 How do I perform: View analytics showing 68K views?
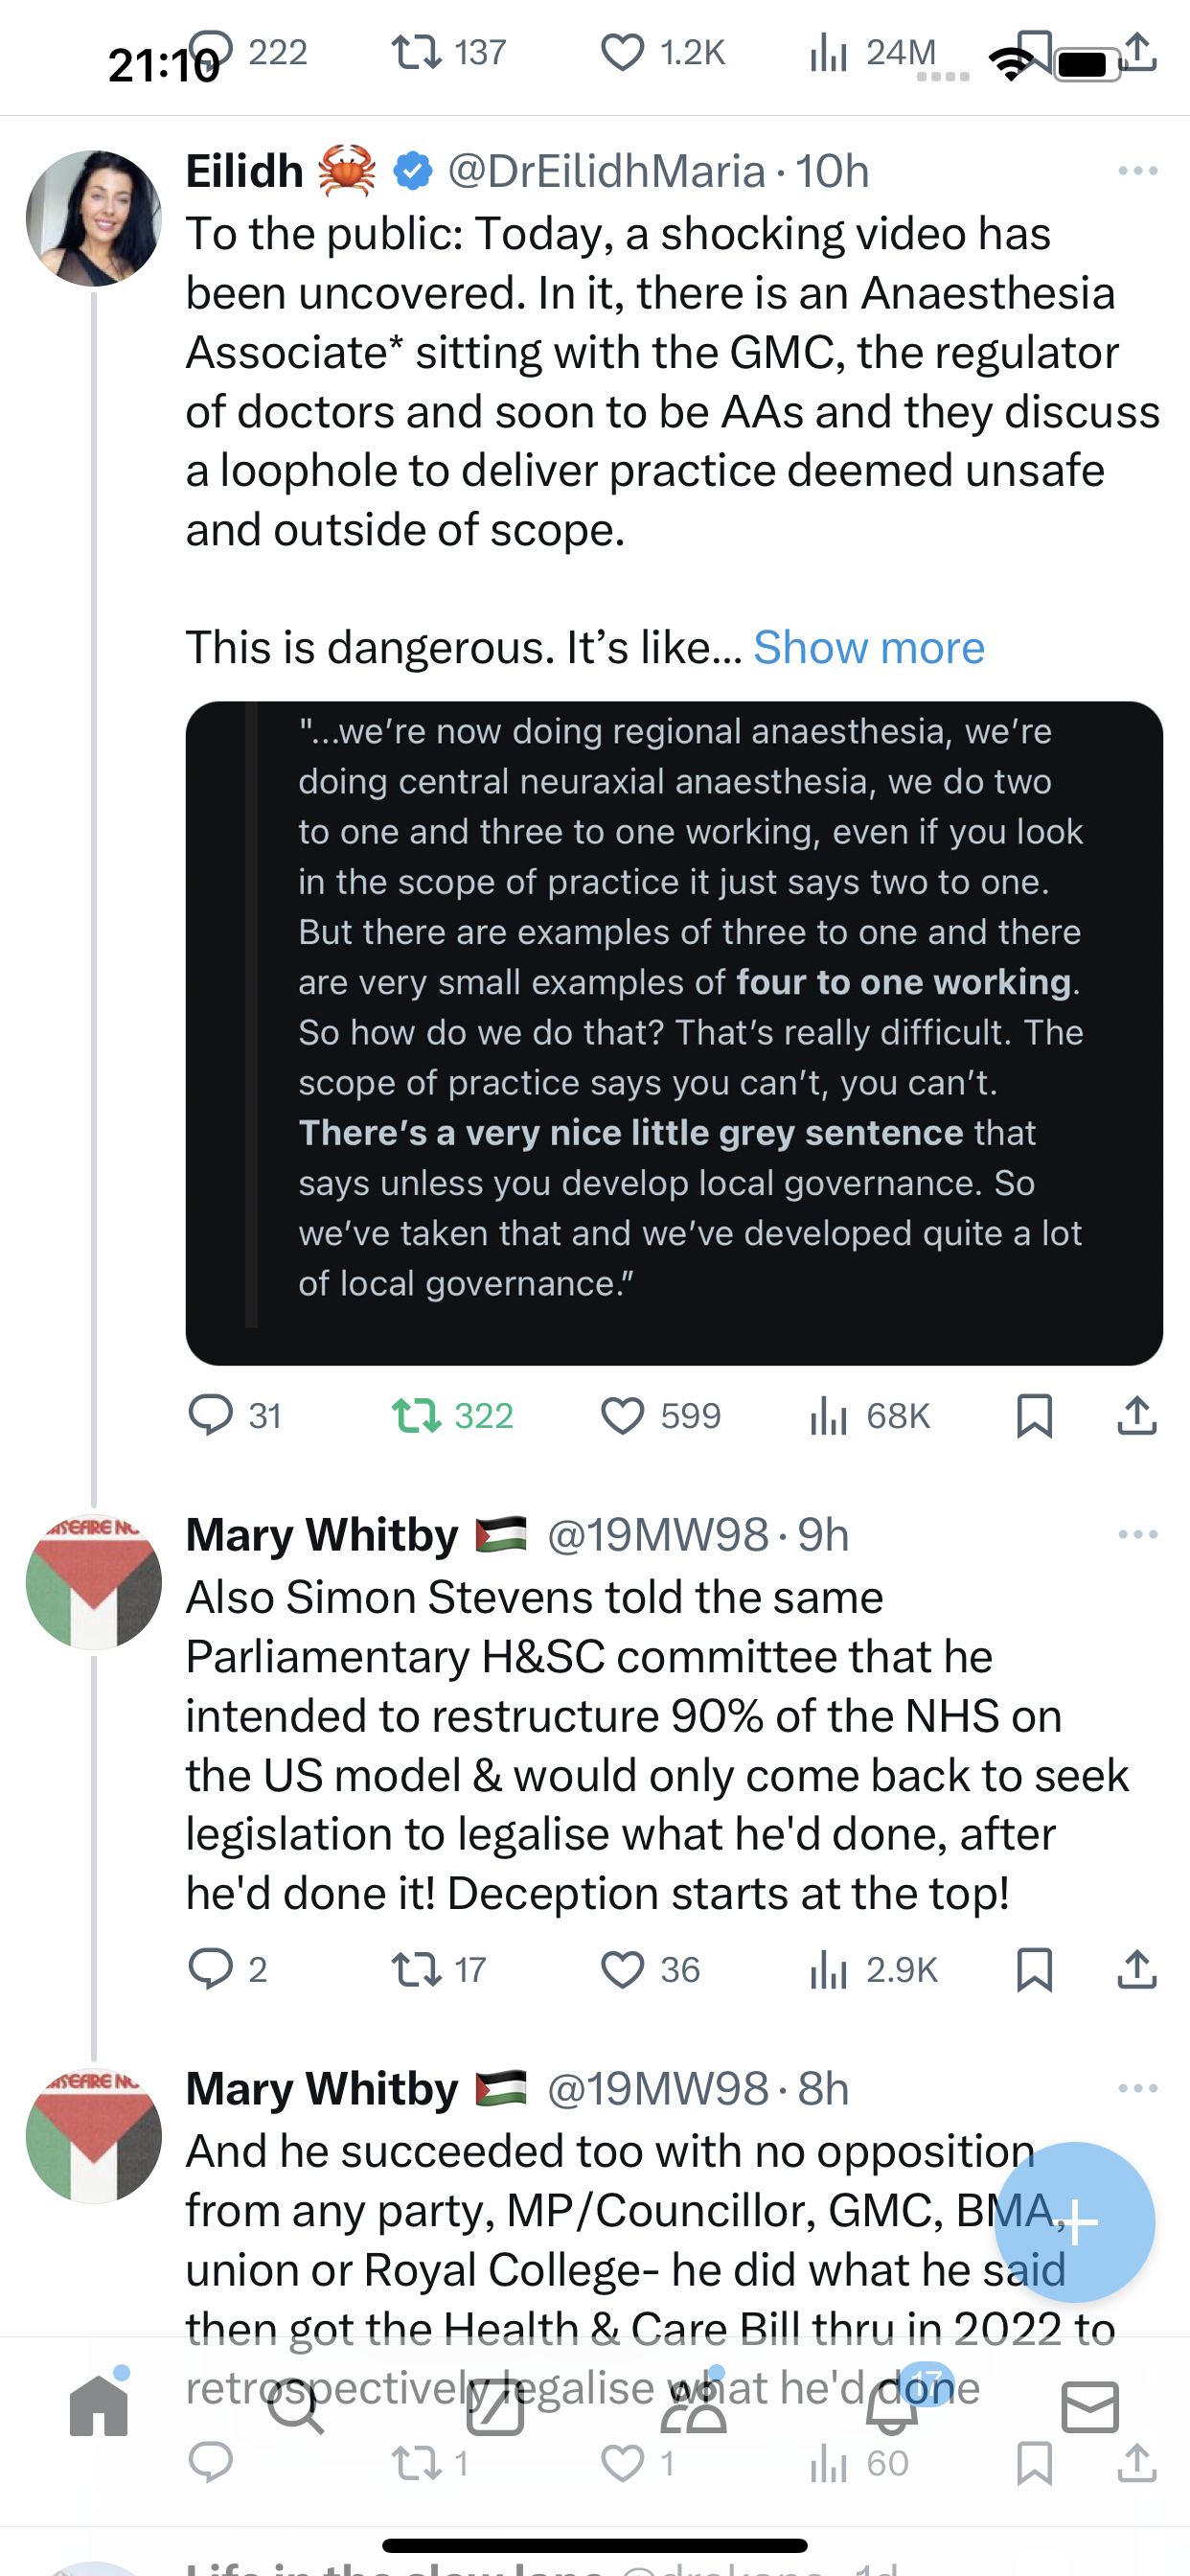(x=870, y=1416)
